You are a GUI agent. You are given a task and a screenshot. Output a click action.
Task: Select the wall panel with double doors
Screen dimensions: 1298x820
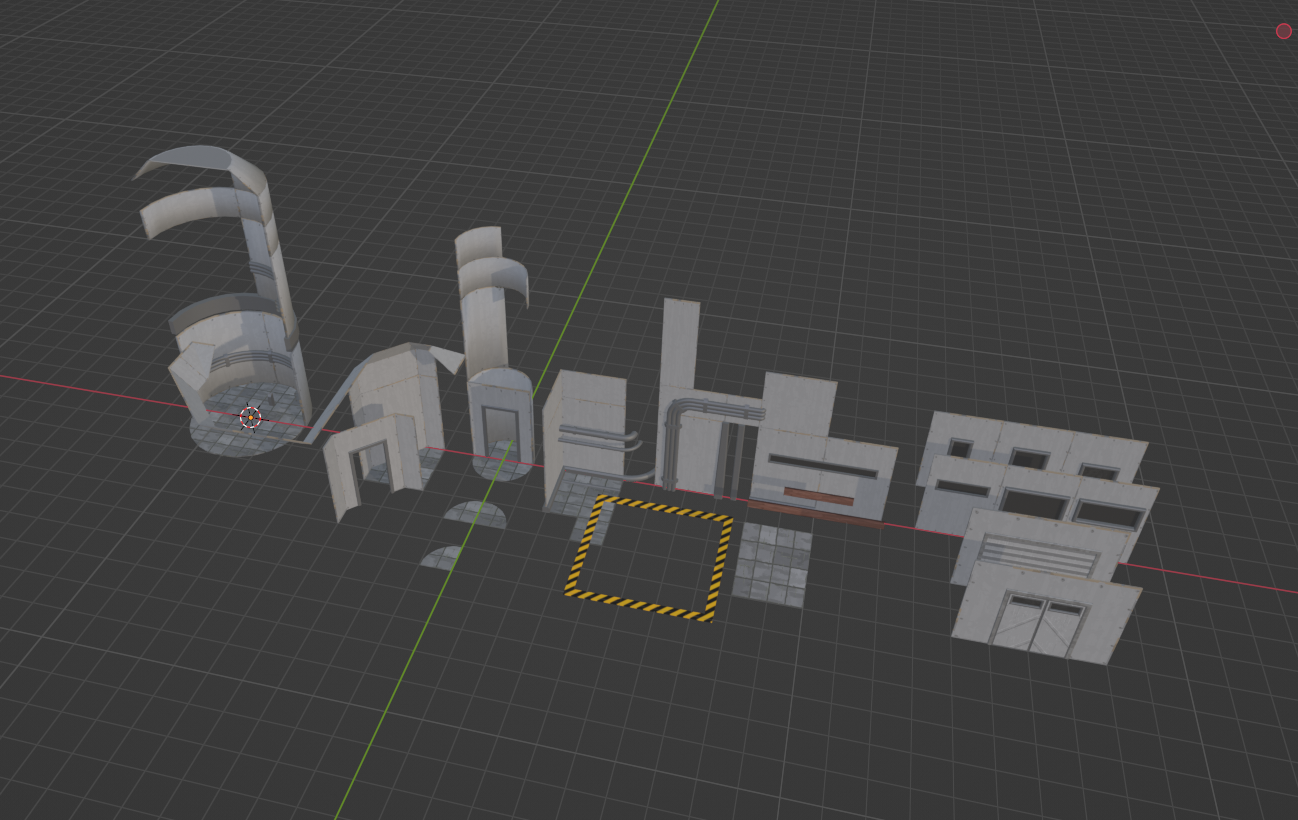(x=1046, y=612)
